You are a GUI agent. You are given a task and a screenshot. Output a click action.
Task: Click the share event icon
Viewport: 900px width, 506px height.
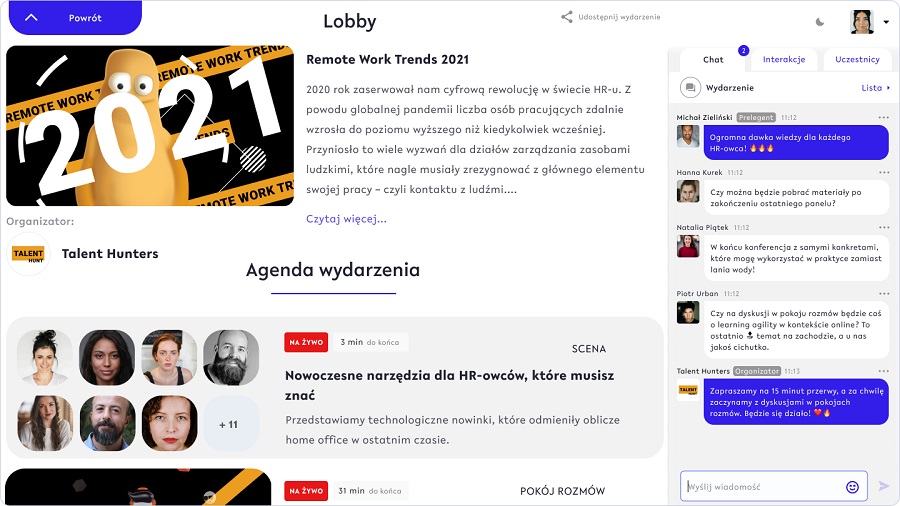(567, 17)
